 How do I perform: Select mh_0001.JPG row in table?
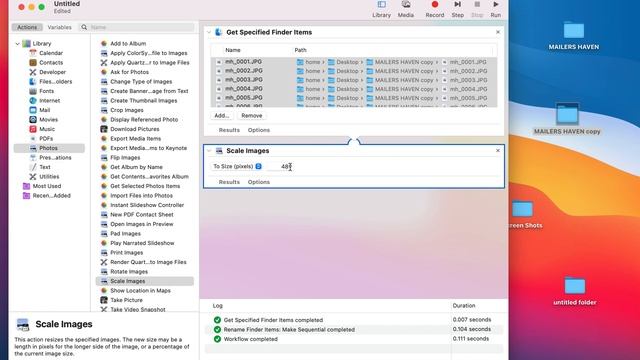pos(354,62)
